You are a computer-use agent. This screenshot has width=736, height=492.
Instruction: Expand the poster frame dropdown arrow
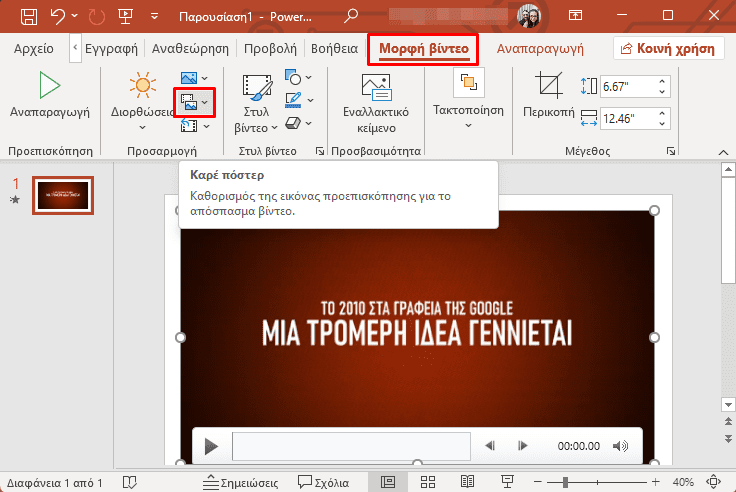point(205,102)
